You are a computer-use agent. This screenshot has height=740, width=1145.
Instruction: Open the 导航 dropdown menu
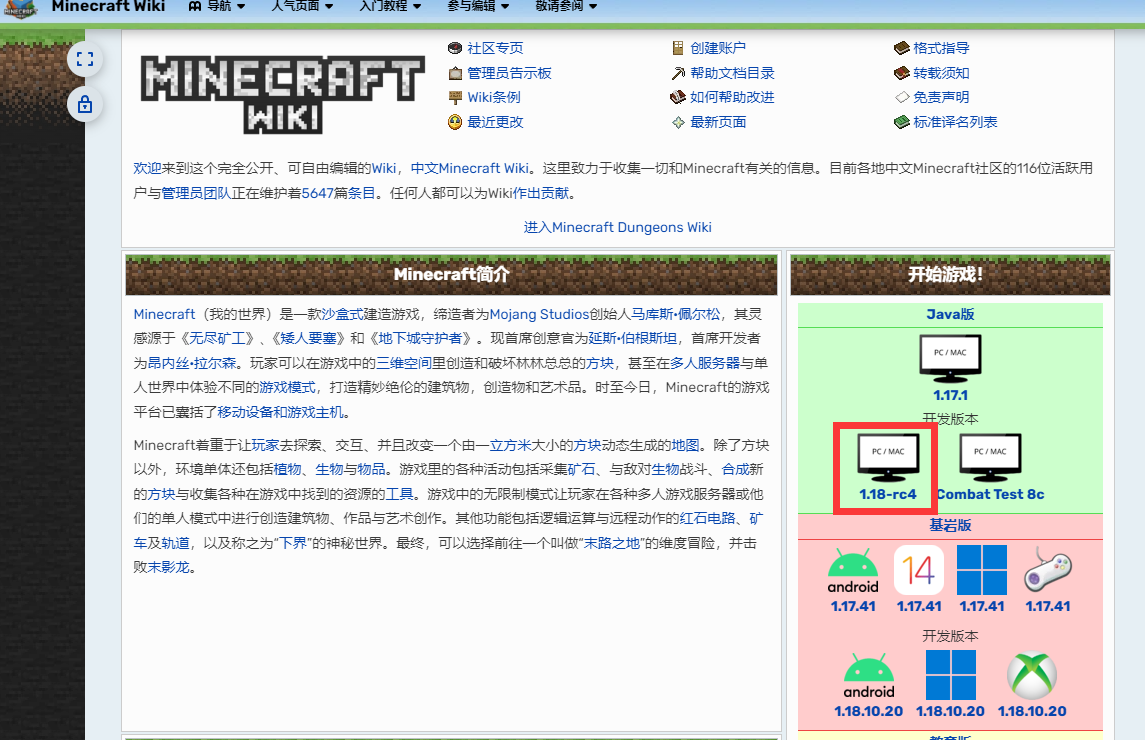(217, 6)
